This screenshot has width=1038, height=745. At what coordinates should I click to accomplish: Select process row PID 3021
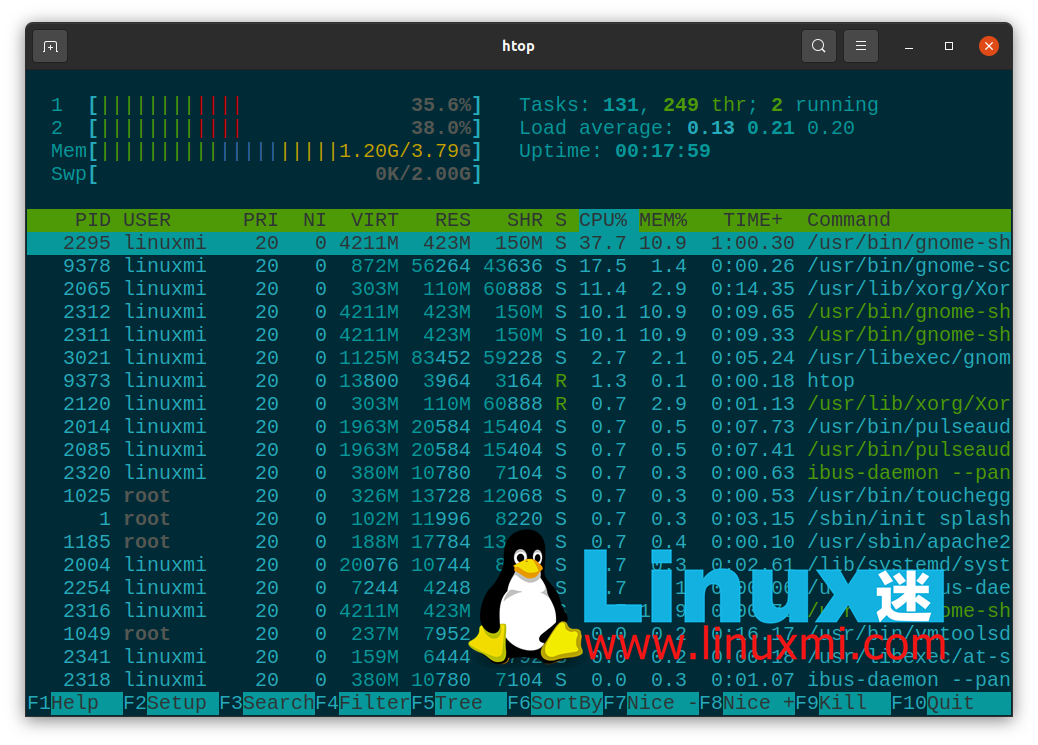point(519,358)
